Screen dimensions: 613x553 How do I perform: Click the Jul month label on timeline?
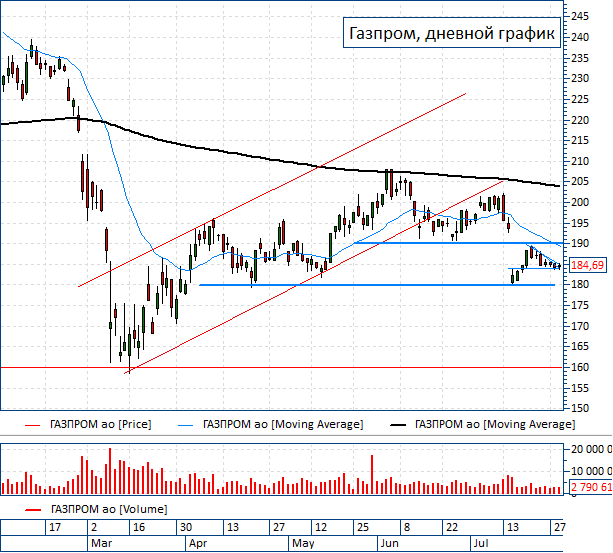coord(481,543)
